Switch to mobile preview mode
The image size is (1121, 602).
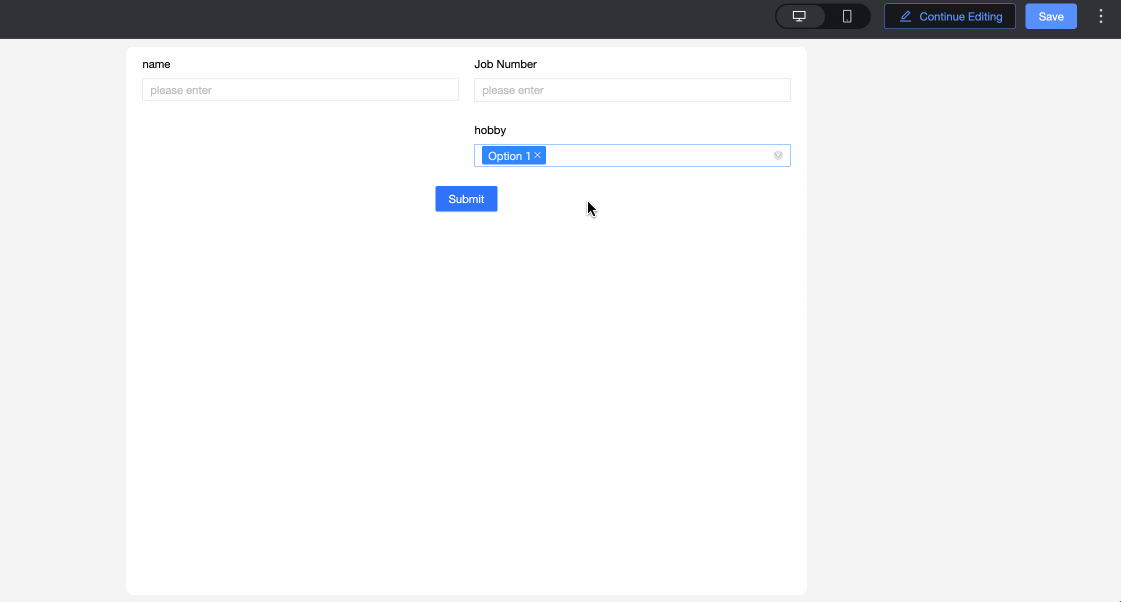pos(846,16)
